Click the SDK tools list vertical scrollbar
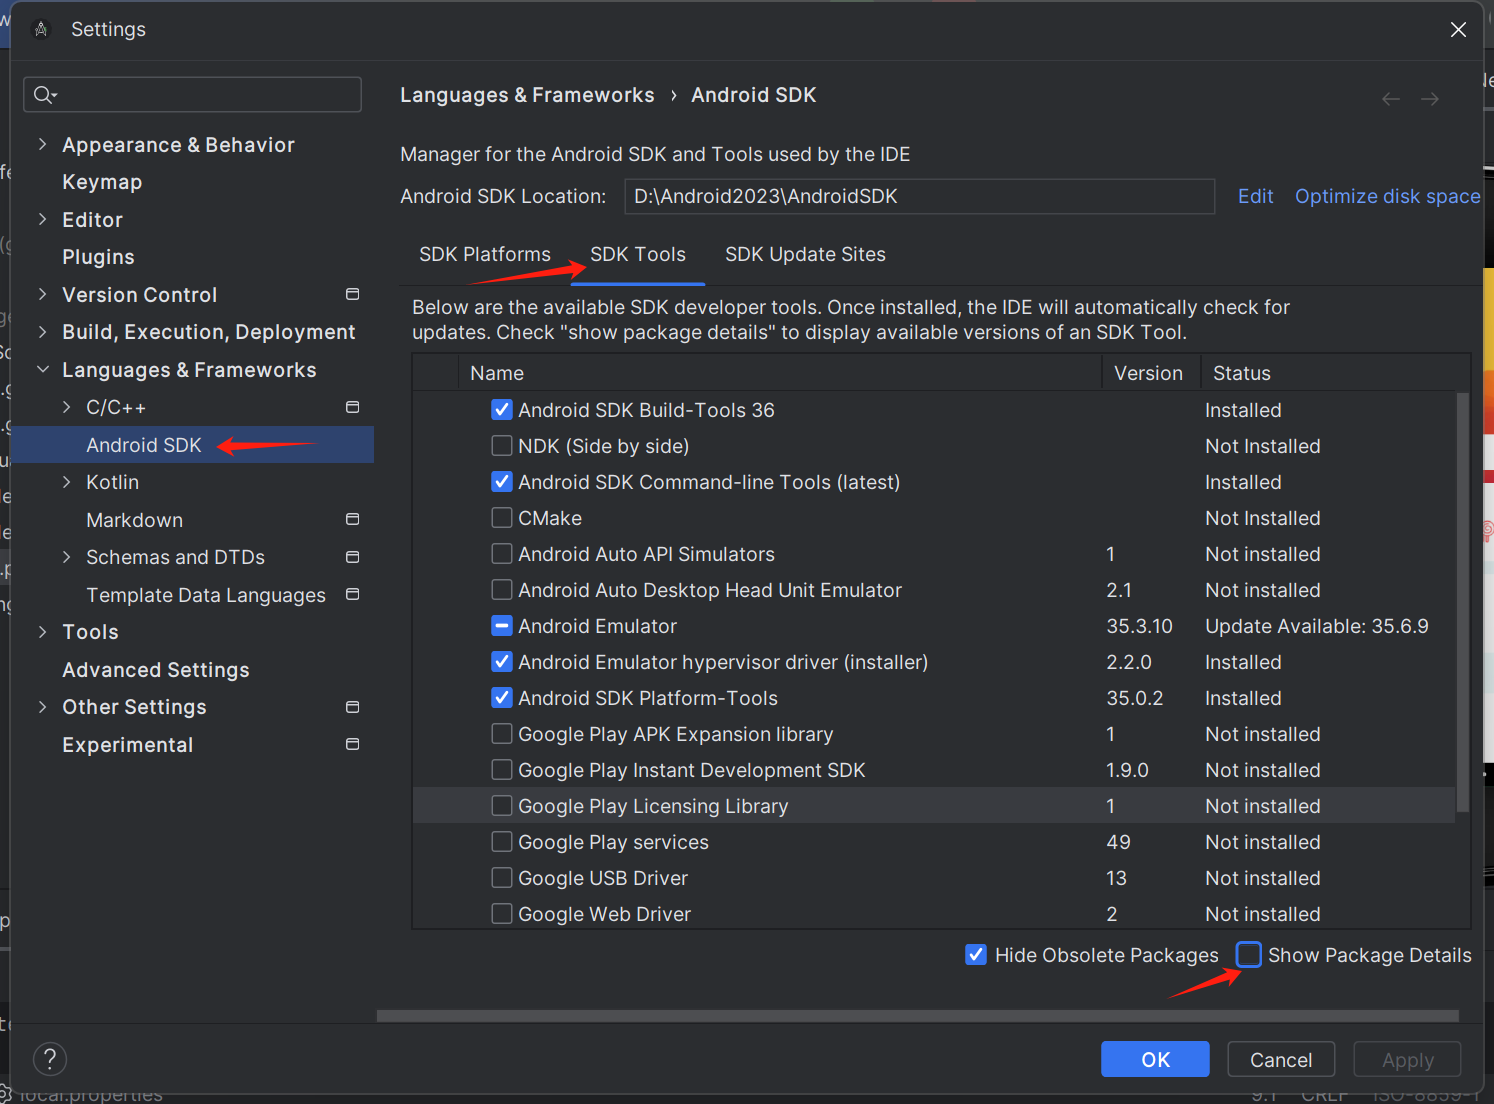 (1462, 600)
